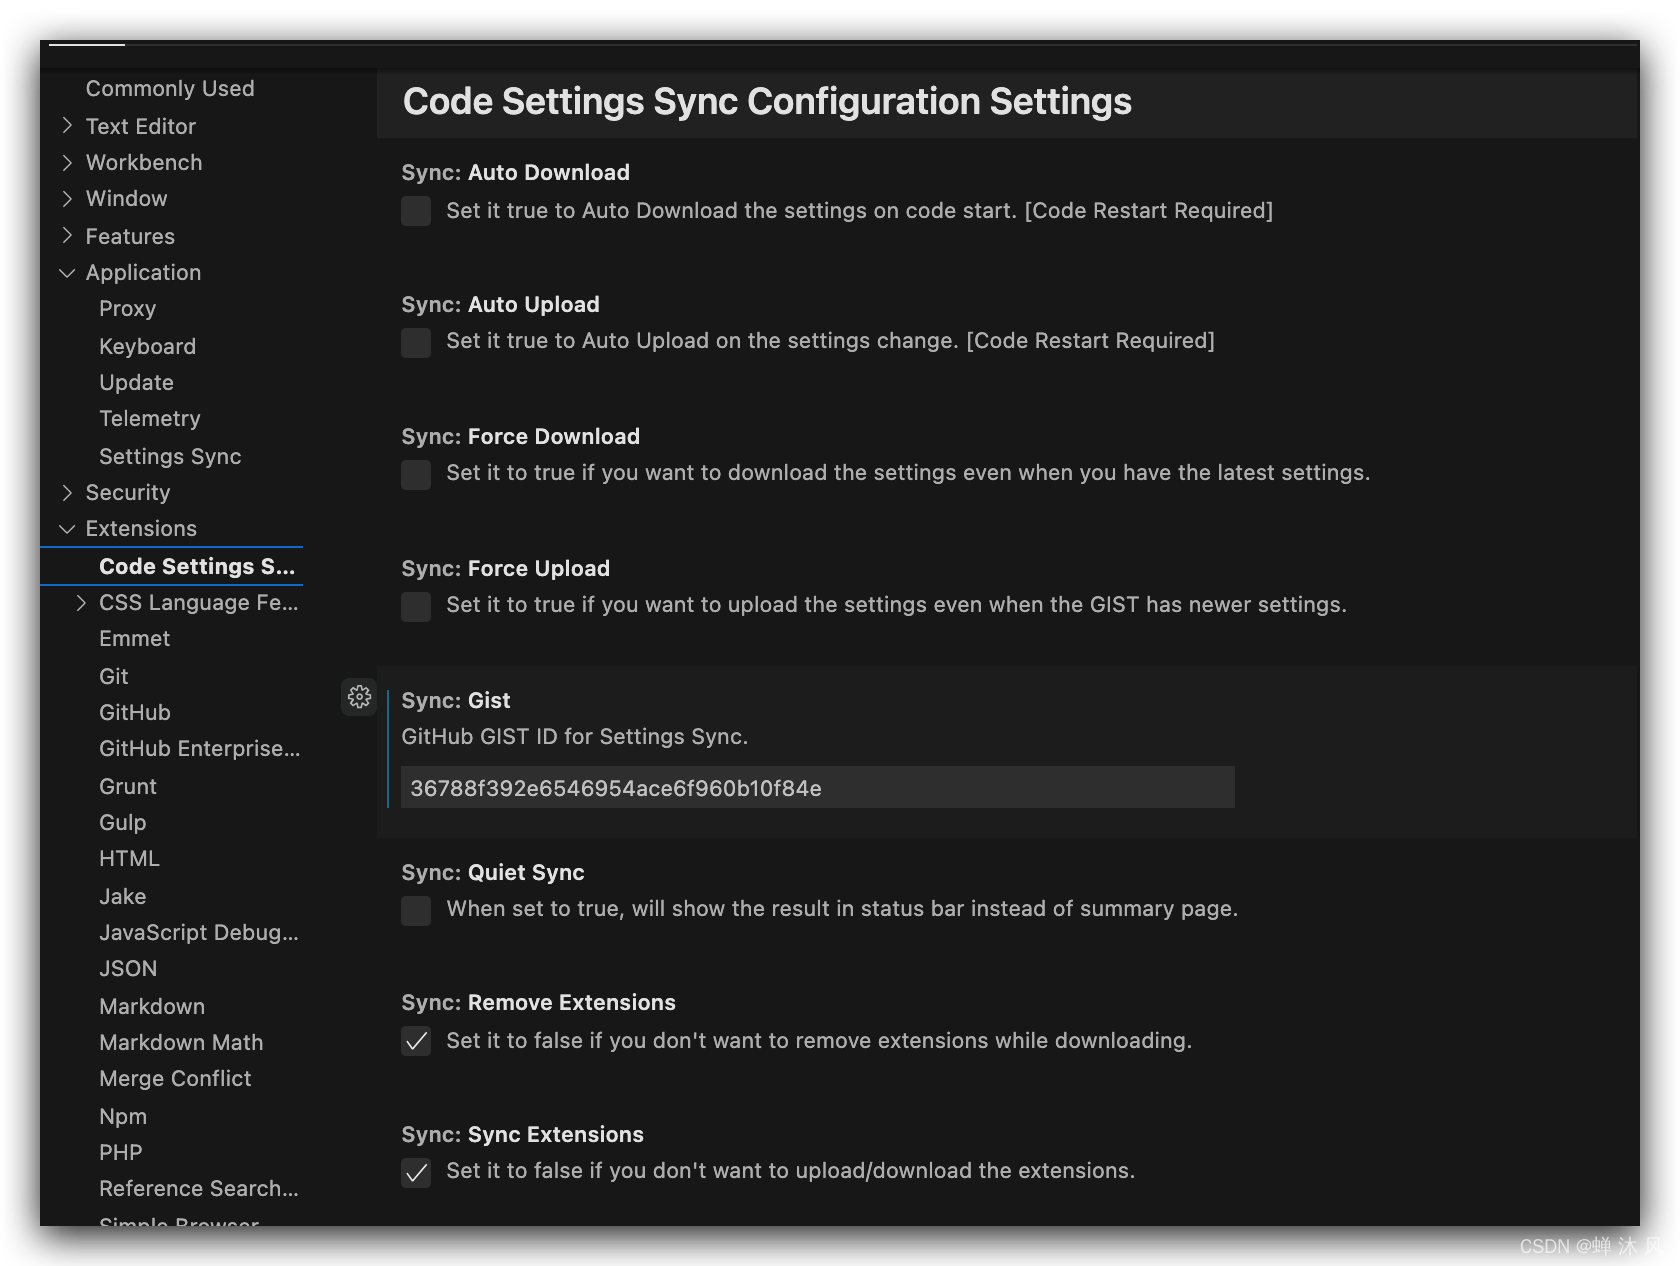Check the Sync: Force Upload option
1680x1266 pixels.
(x=416, y=606)
